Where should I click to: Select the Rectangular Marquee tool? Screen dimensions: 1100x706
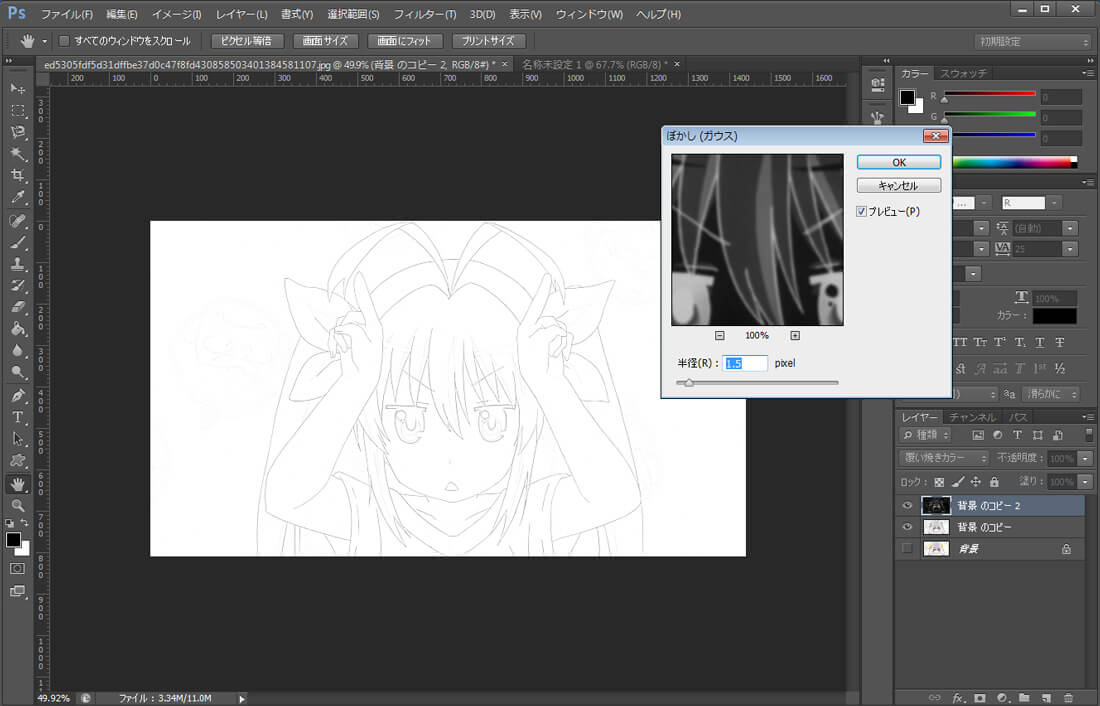(x=18, y=110)
